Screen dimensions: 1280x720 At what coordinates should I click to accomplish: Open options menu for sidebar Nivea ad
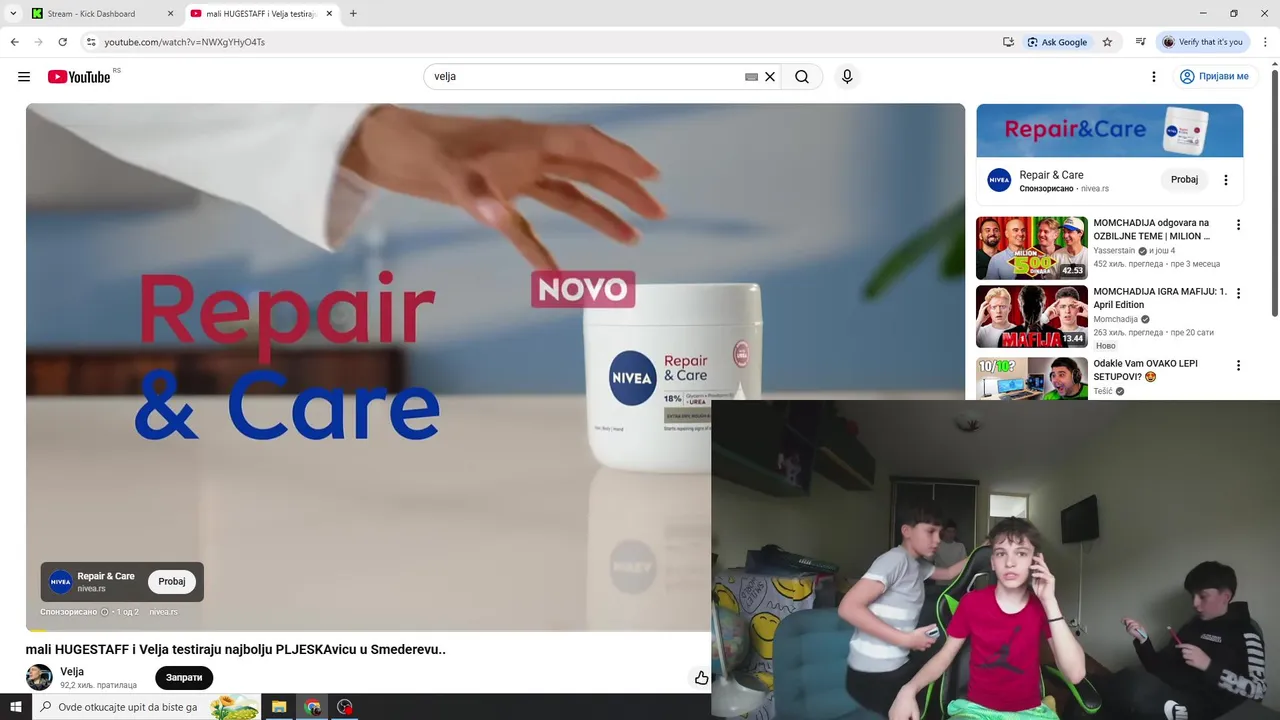coord(1226,180)
